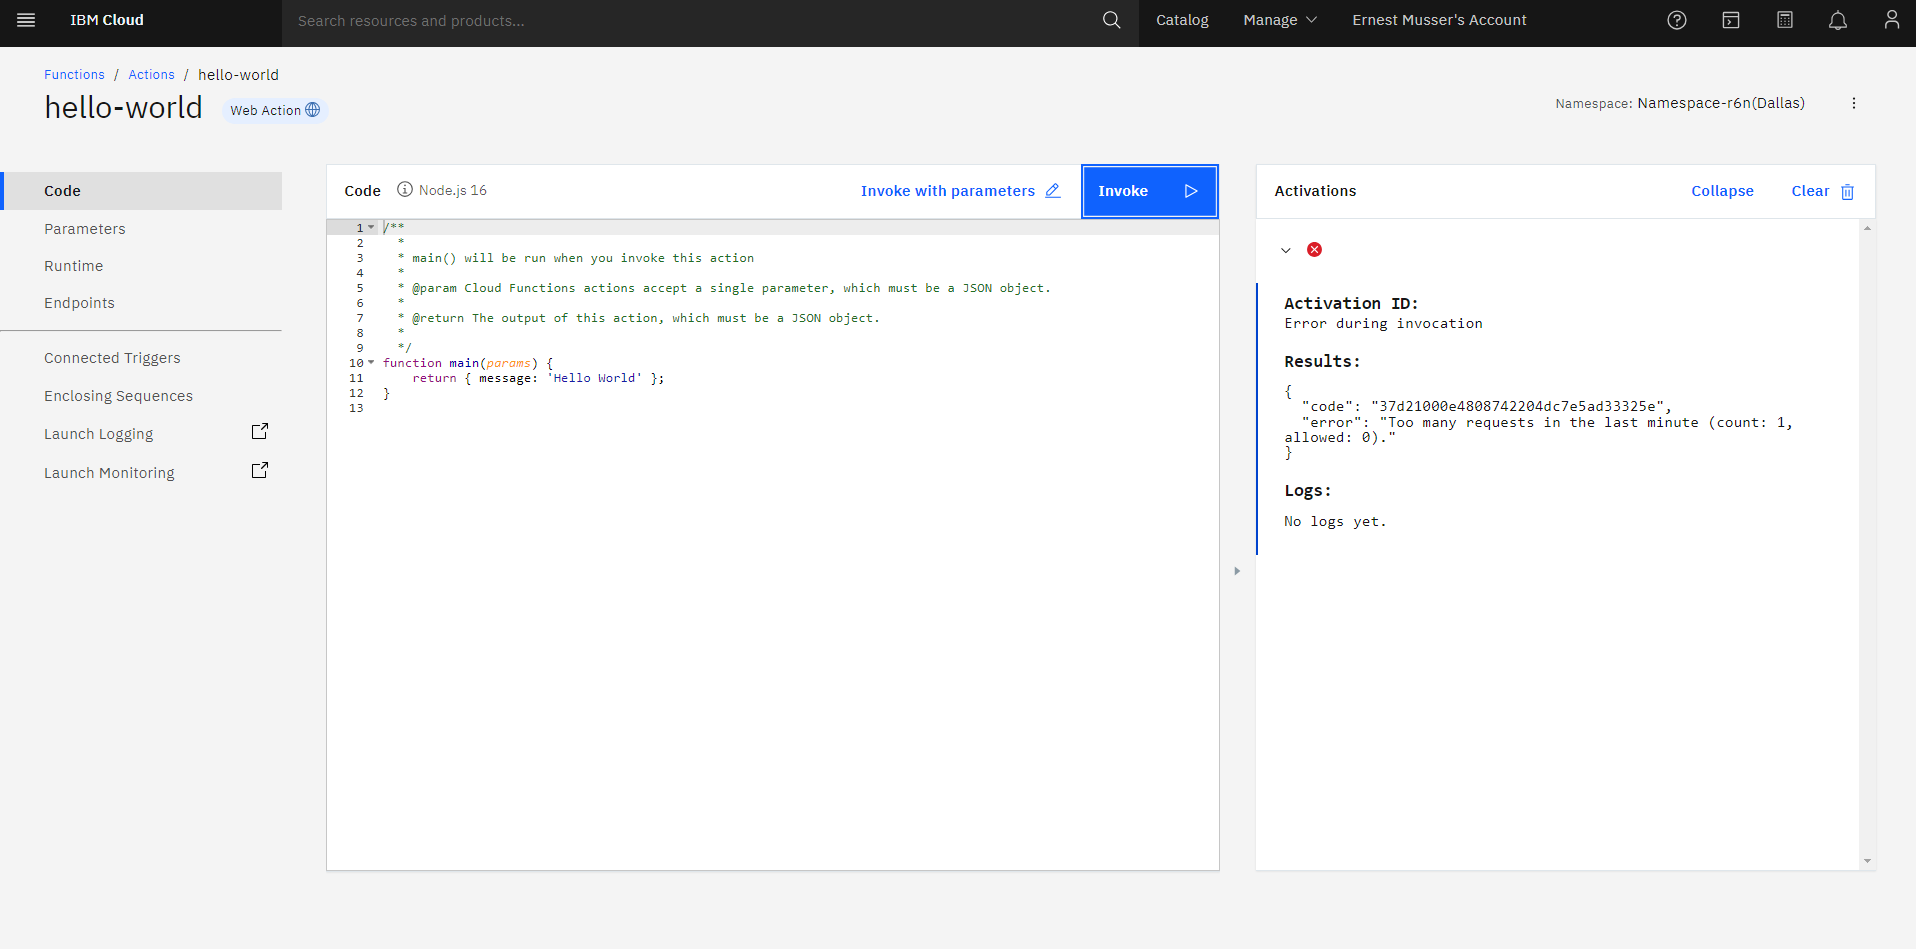This screenshot has height=949, width=1916.
Task: Click the Launch Logging external link icon
Action: click(260, 431)
